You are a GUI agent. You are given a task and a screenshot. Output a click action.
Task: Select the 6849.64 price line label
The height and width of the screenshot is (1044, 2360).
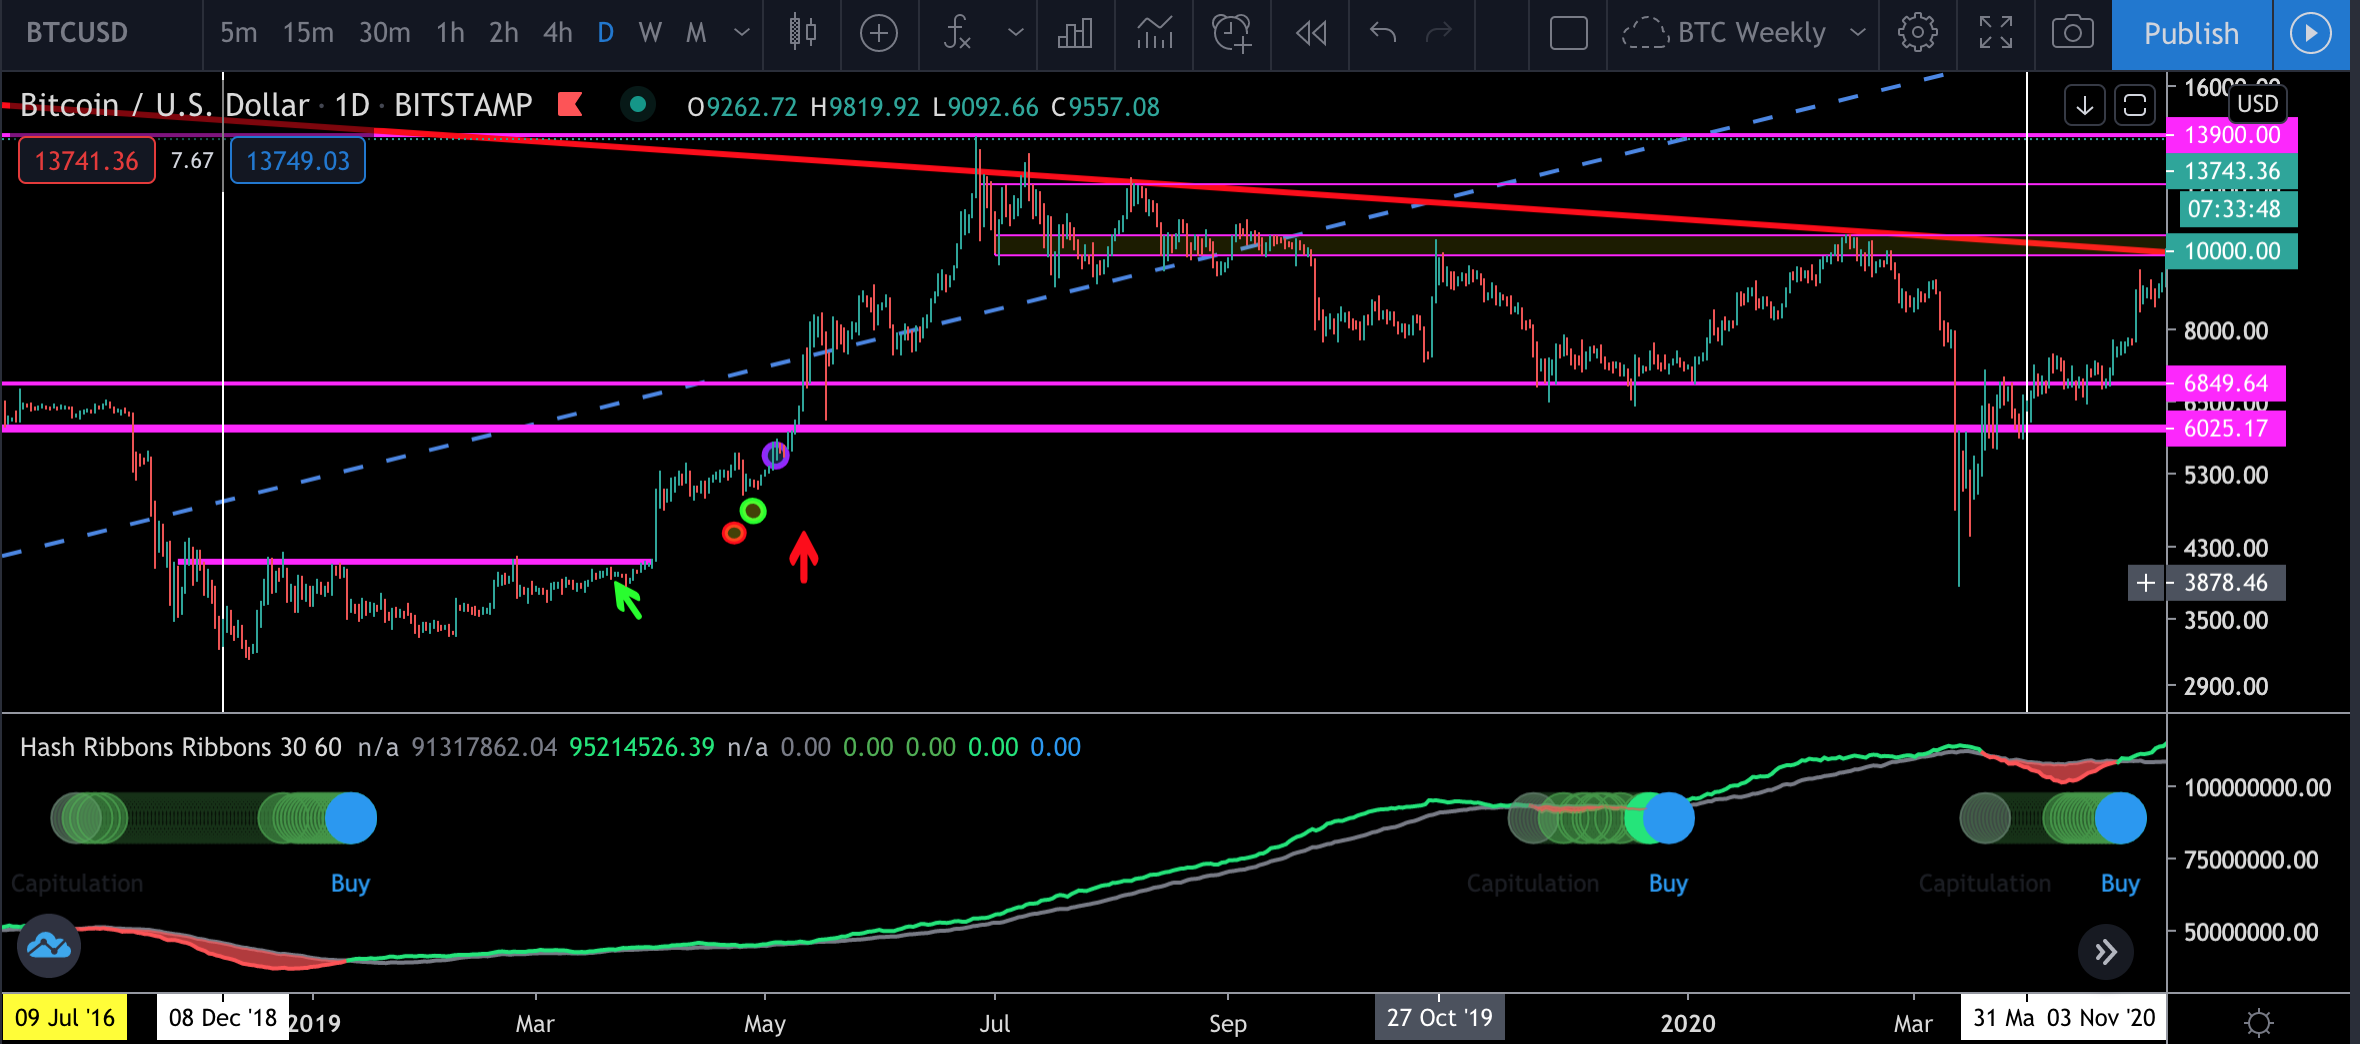[2226, 383]
